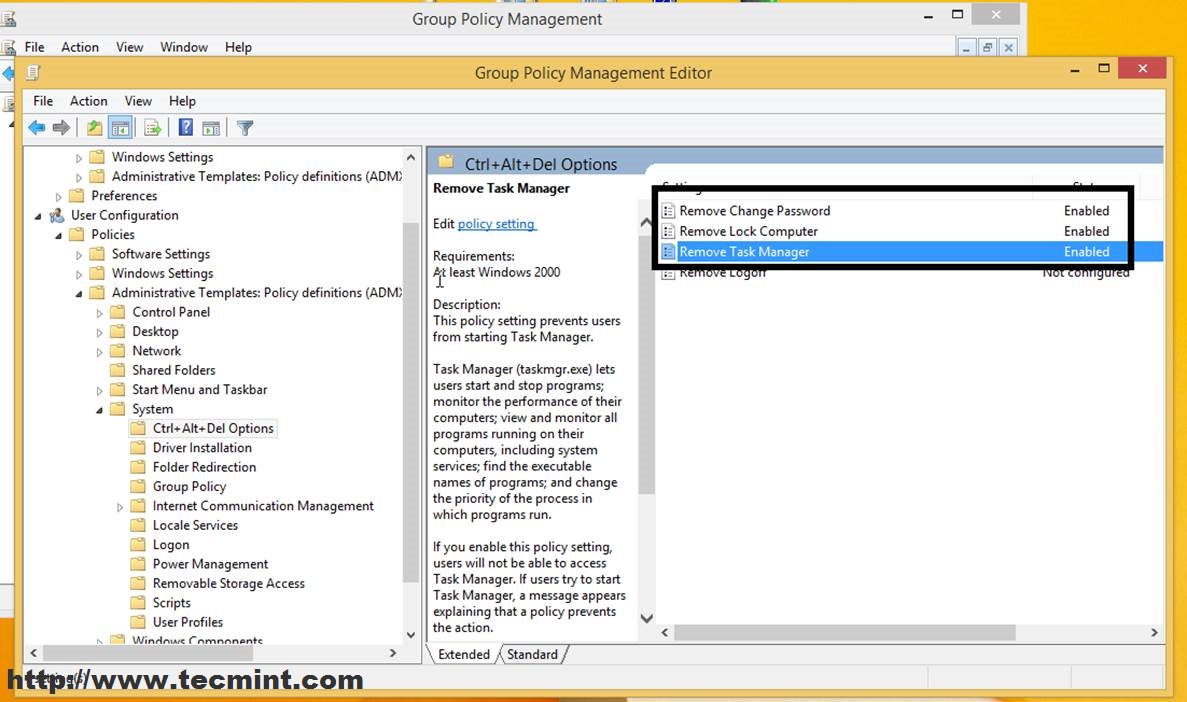Click the Export List toolbar icon

pos(152,128)
